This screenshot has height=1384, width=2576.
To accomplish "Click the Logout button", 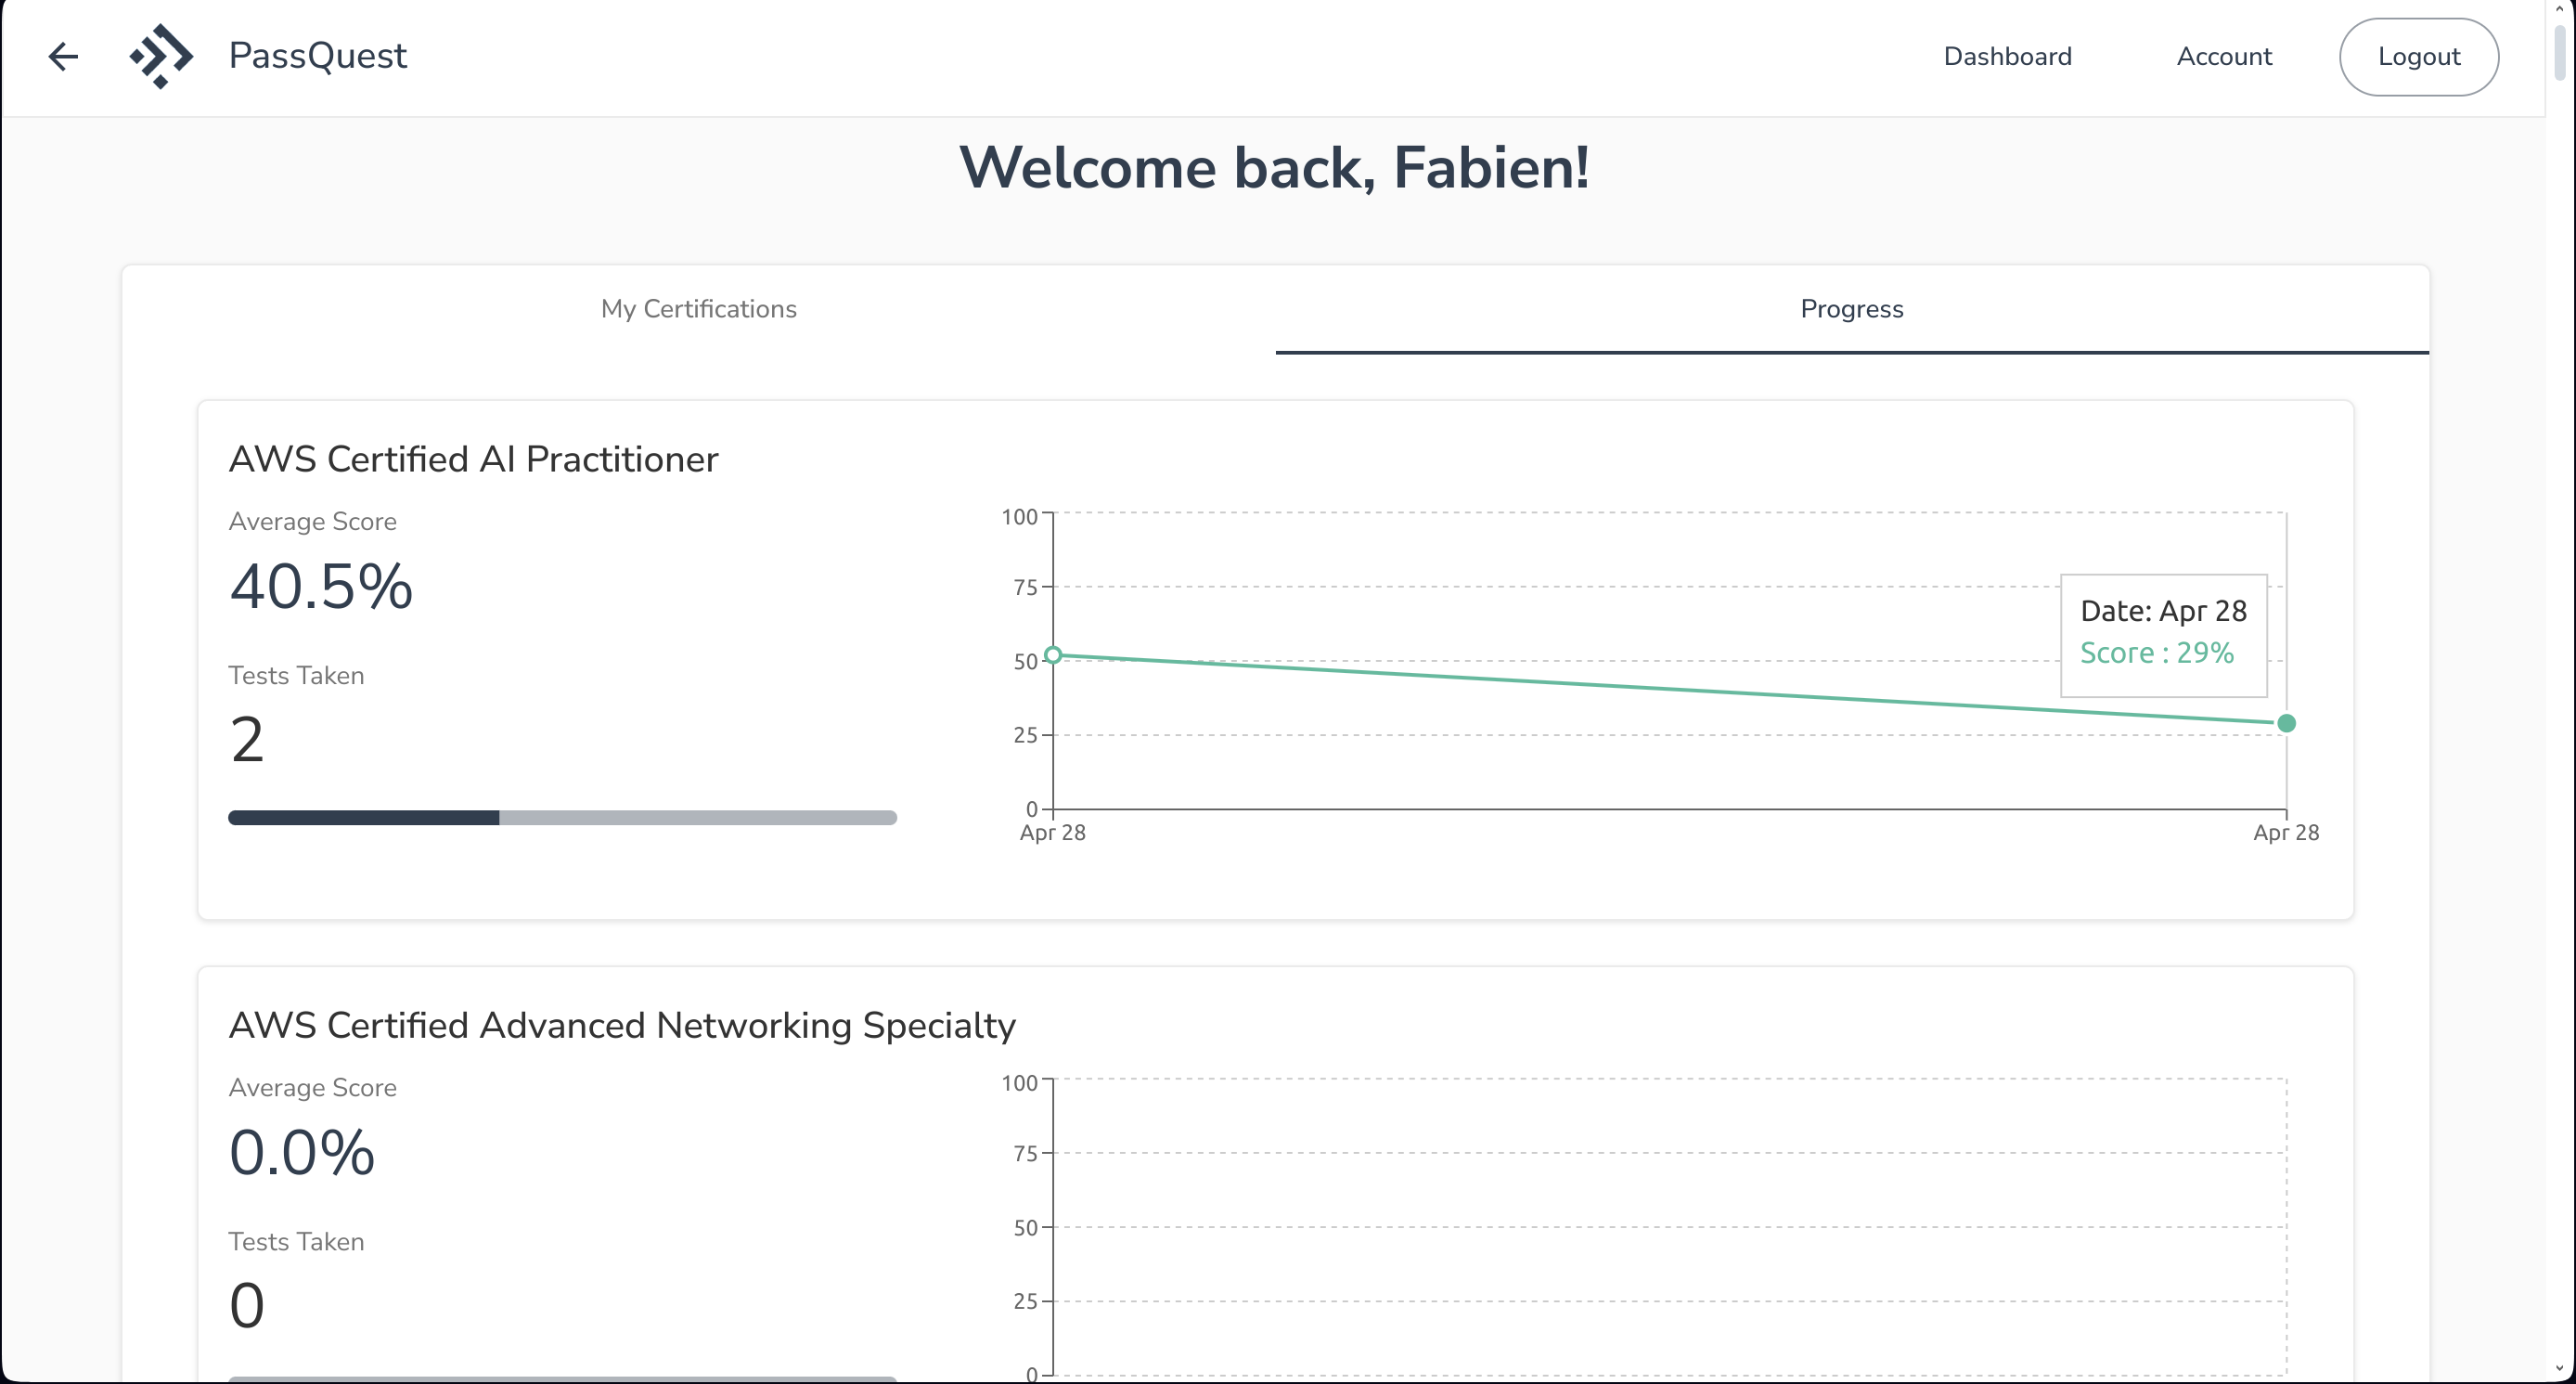I will pyautogui.click(x=2418, y=57).
